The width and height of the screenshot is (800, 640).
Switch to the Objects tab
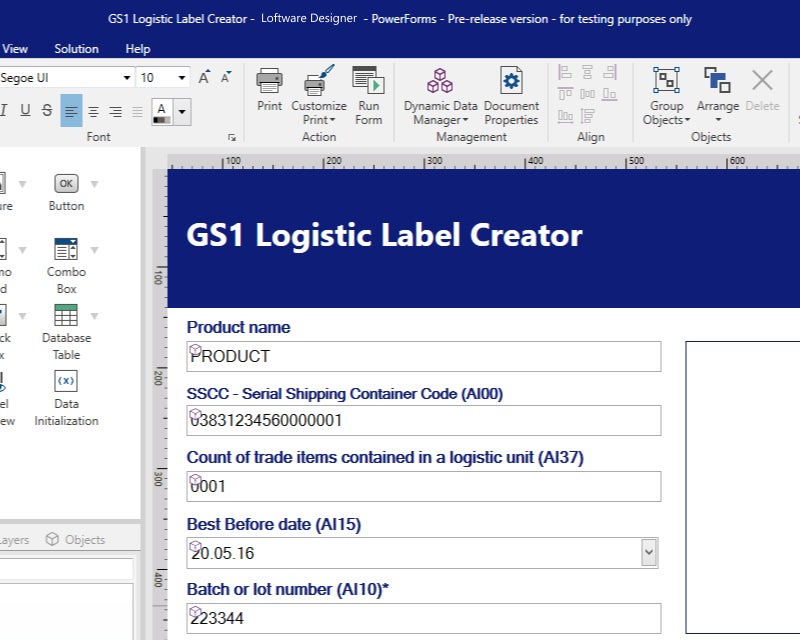click(76, 539)
